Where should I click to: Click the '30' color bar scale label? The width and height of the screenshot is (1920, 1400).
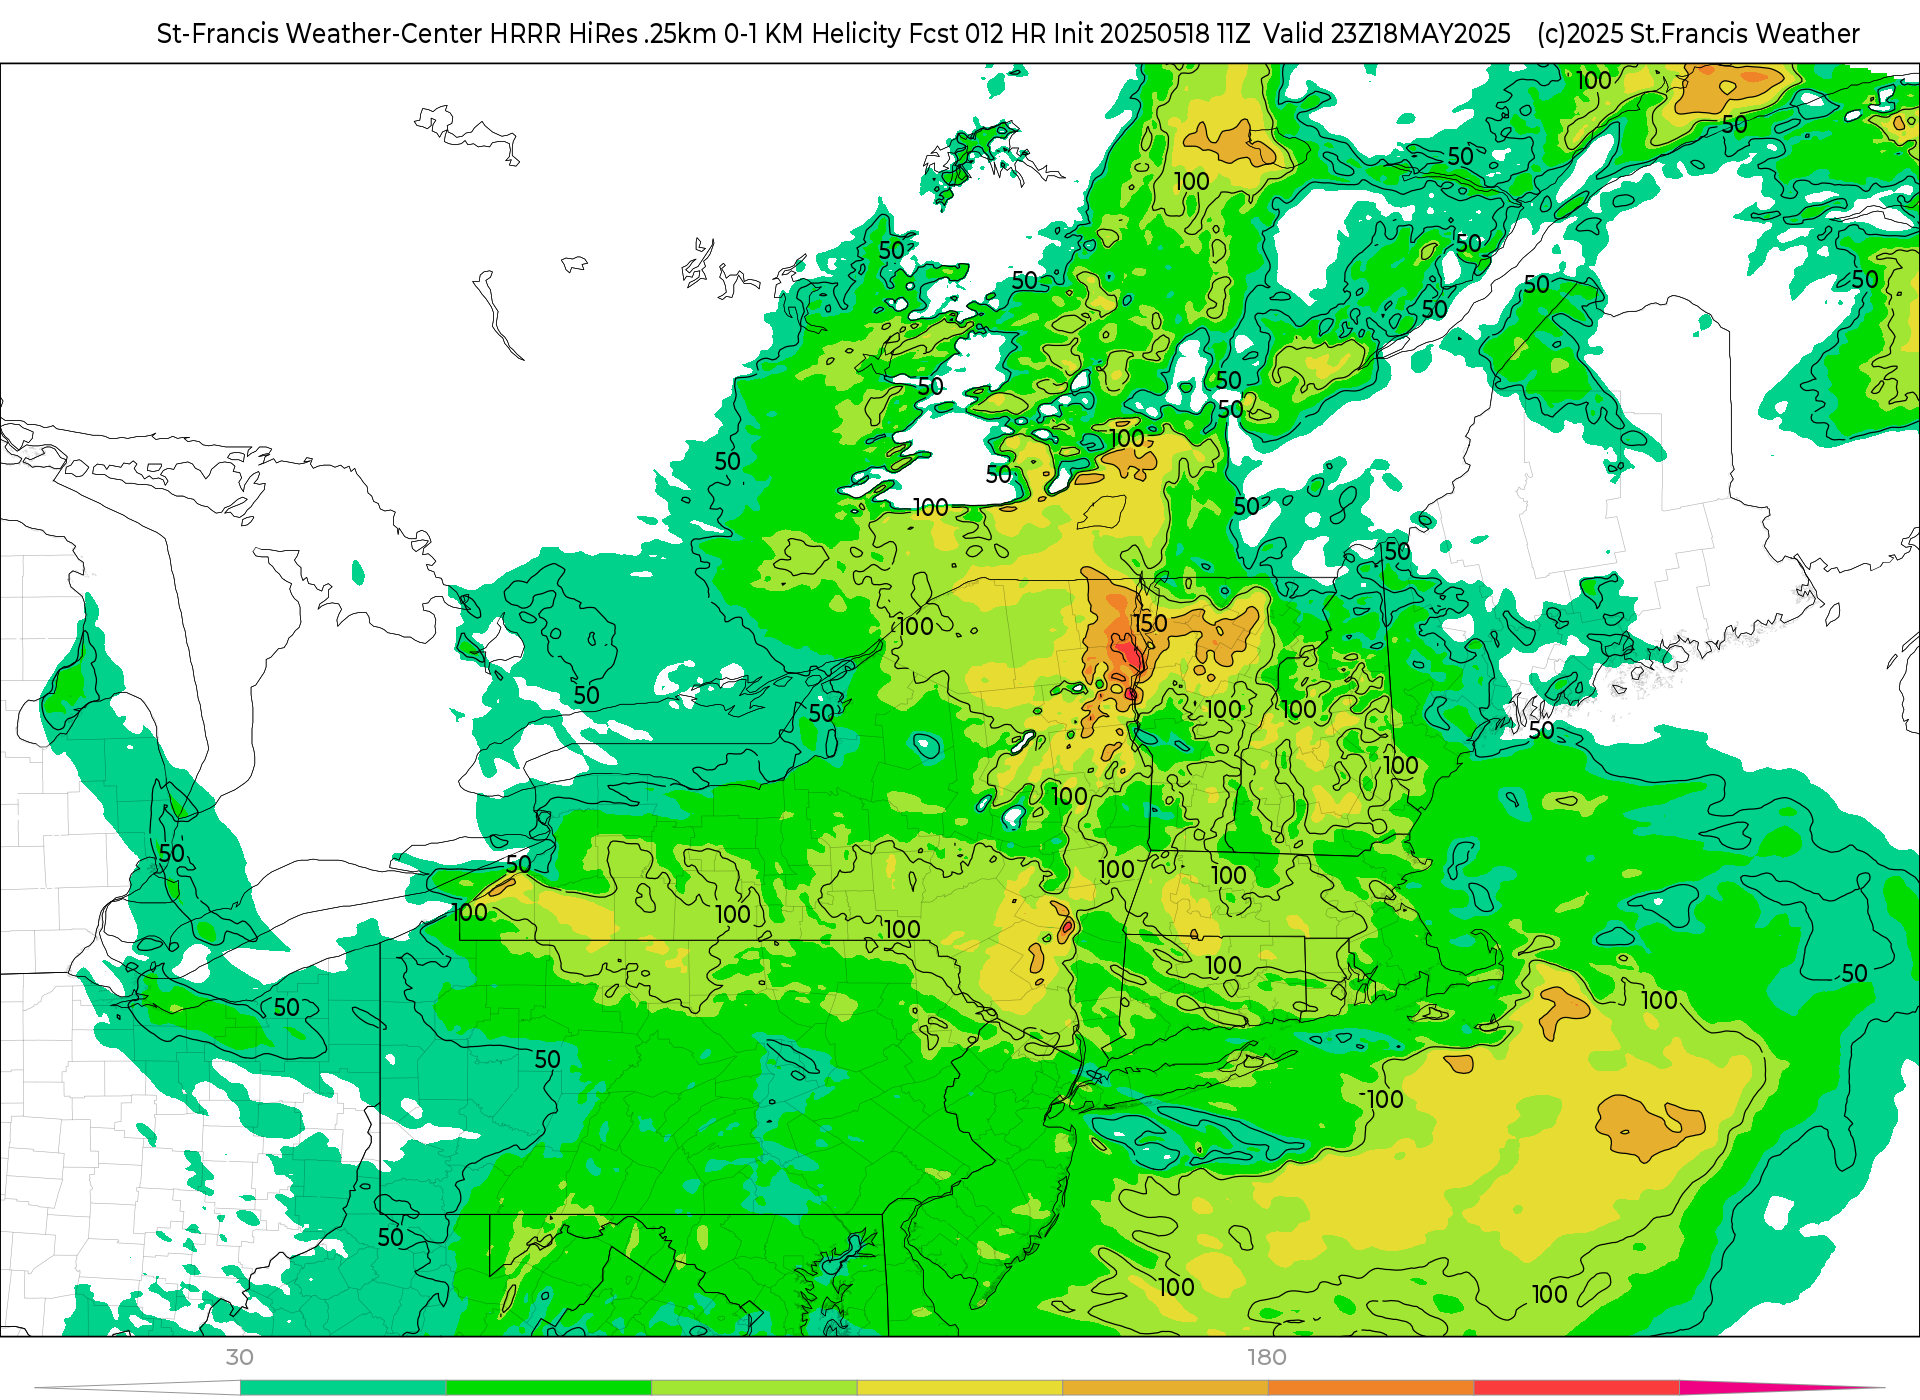click(239, 1357)
